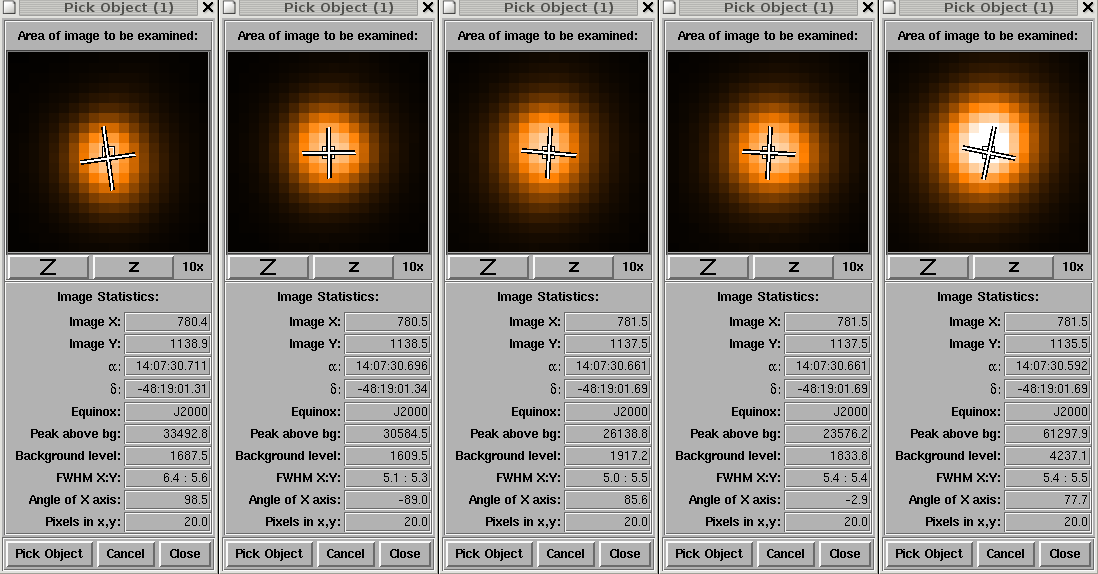This screenshot has width=1098, height=574.
Task: Open window menu icon of rightmost title bar
Action: 888,8
